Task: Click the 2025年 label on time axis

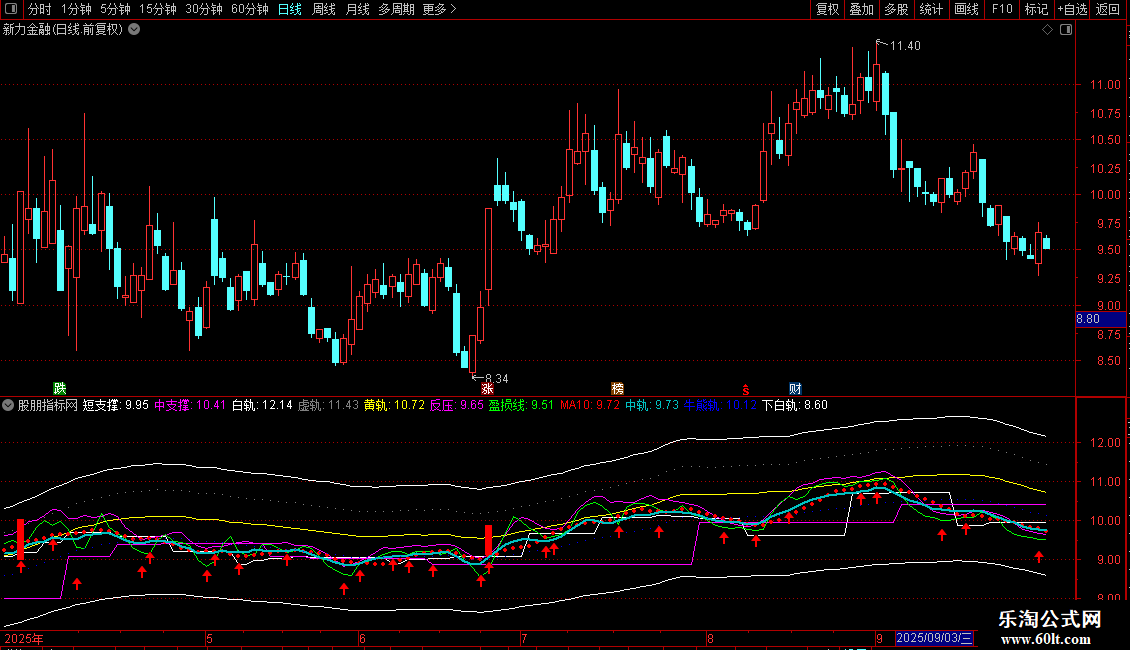Action: [24, 638]
